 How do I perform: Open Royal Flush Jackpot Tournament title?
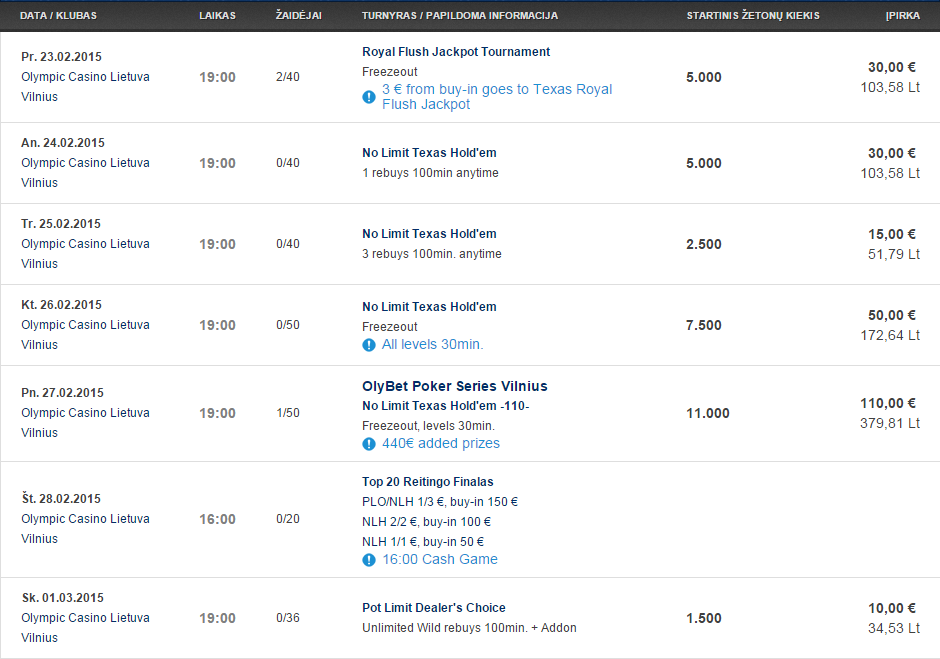456,52
